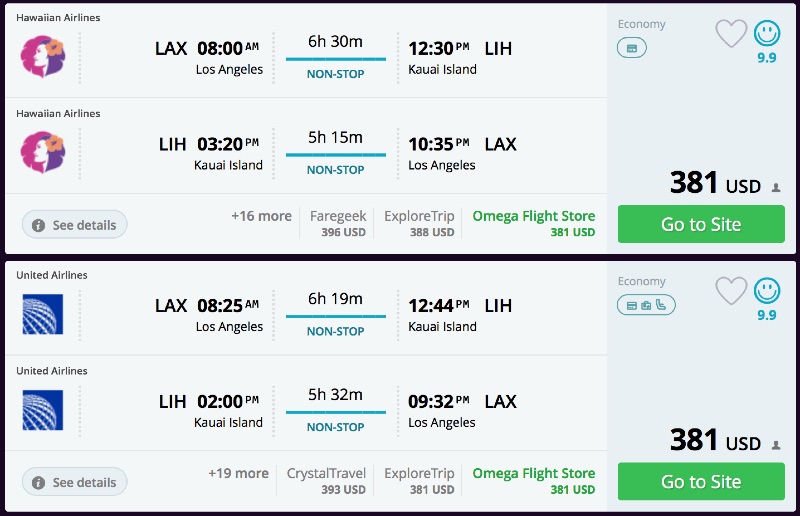Screen dimensions: 800x516
Task: Go to Site for Hawaiian Airlines flight
Action: [x=701, y=224]
